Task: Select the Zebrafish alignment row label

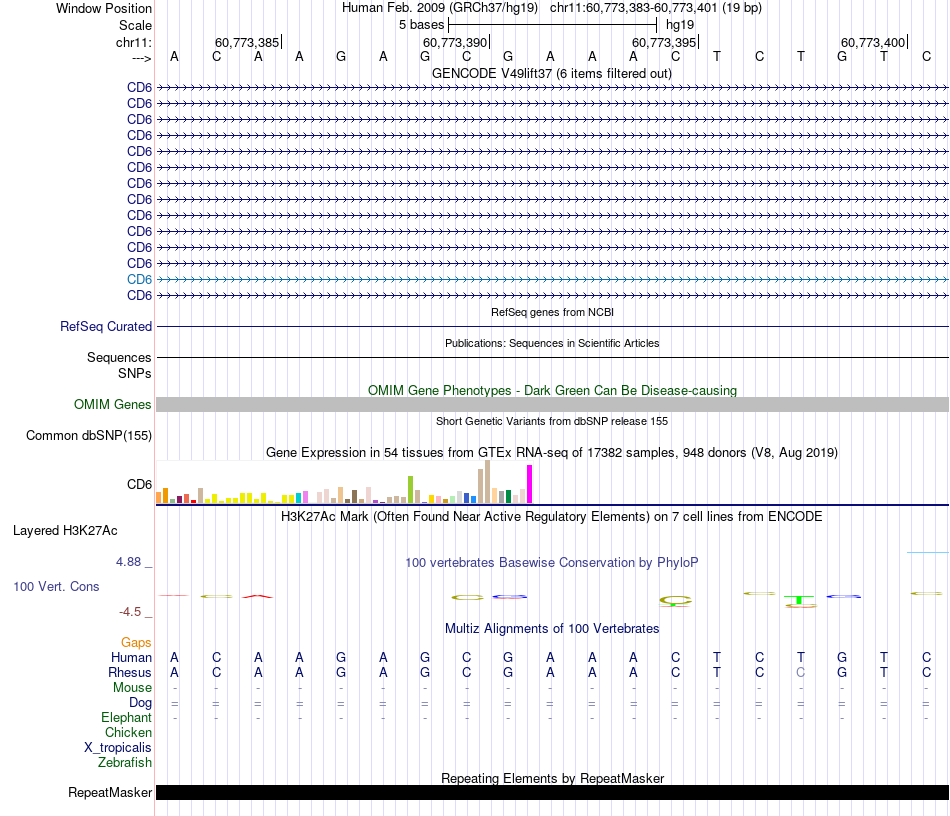Action: click(x=125, y=762)
